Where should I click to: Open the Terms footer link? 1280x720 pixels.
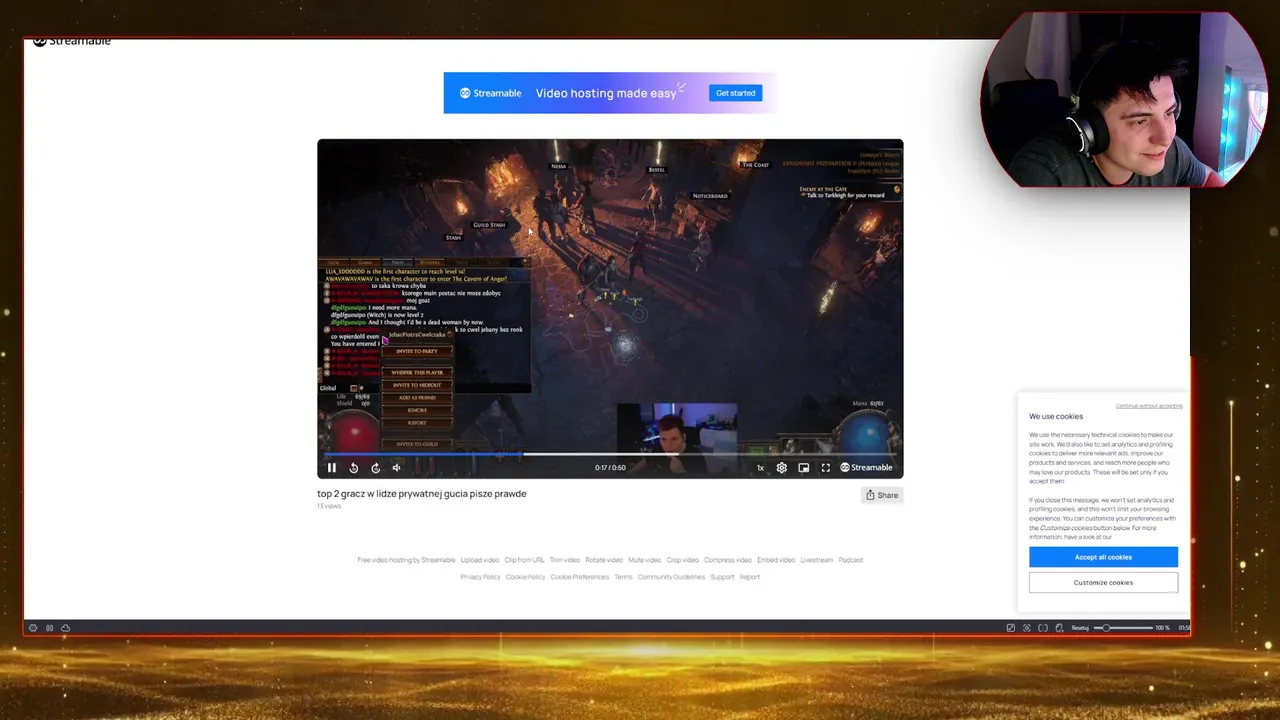623,577
